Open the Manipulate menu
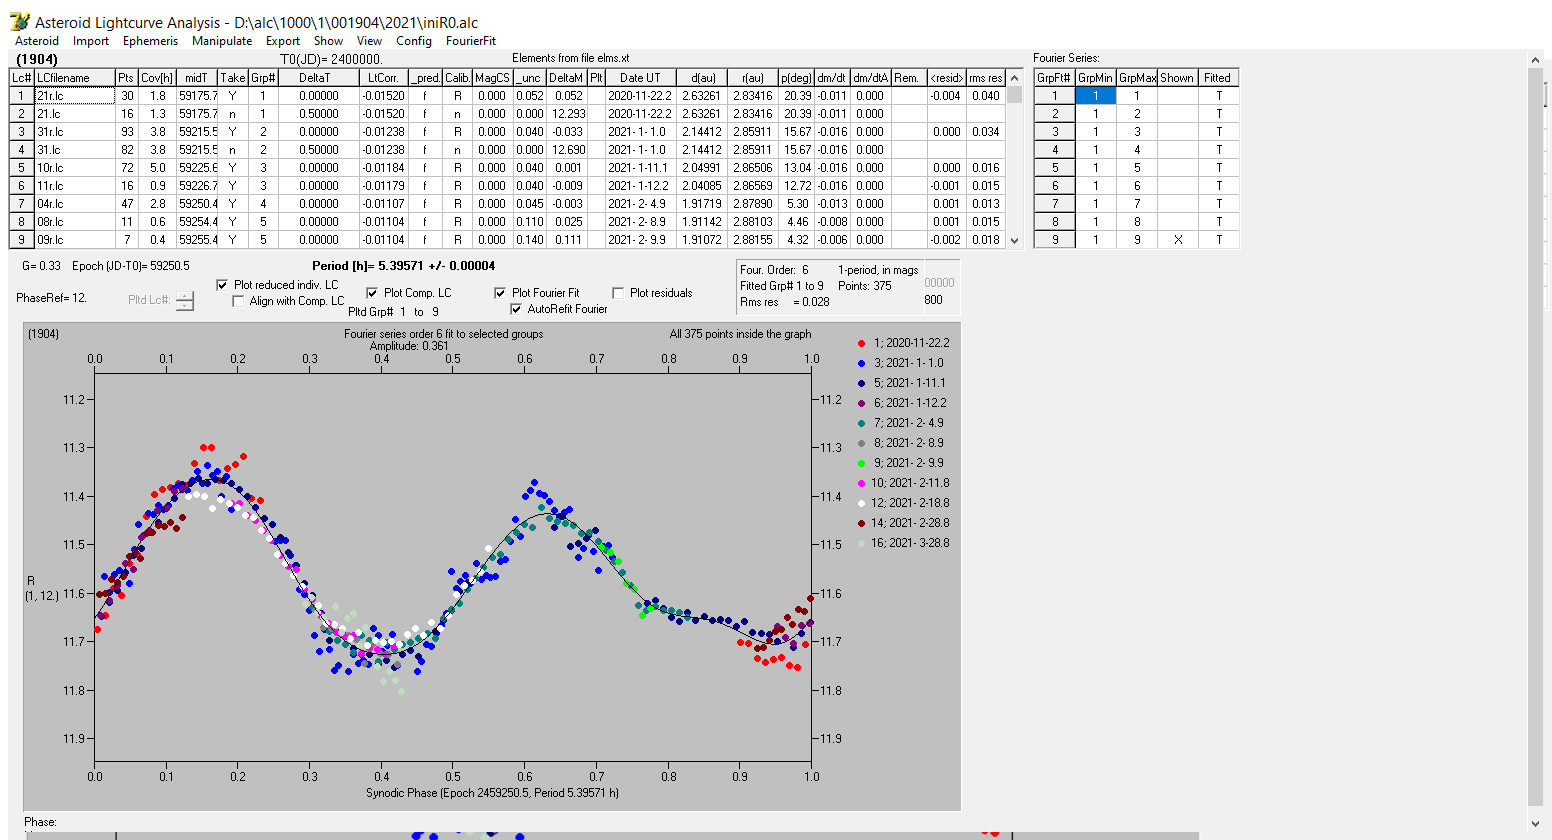 [222, 41]
